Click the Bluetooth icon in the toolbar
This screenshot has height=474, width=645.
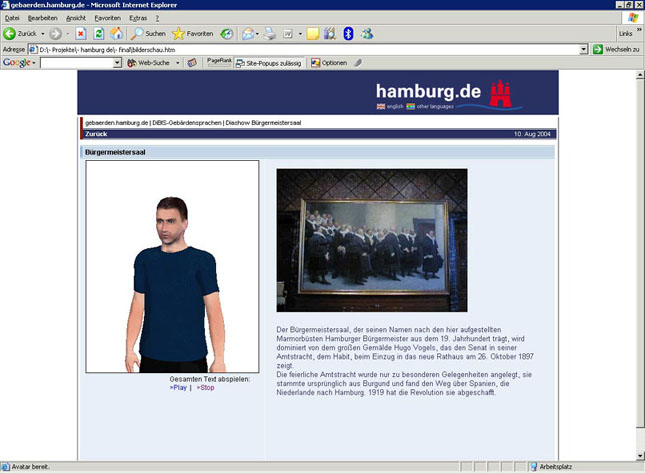tap(348, 34)
